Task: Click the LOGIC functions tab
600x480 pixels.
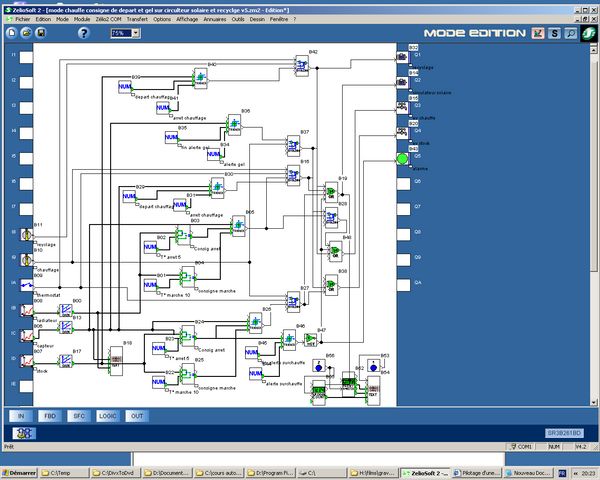Action: click(x=107, y=415)
